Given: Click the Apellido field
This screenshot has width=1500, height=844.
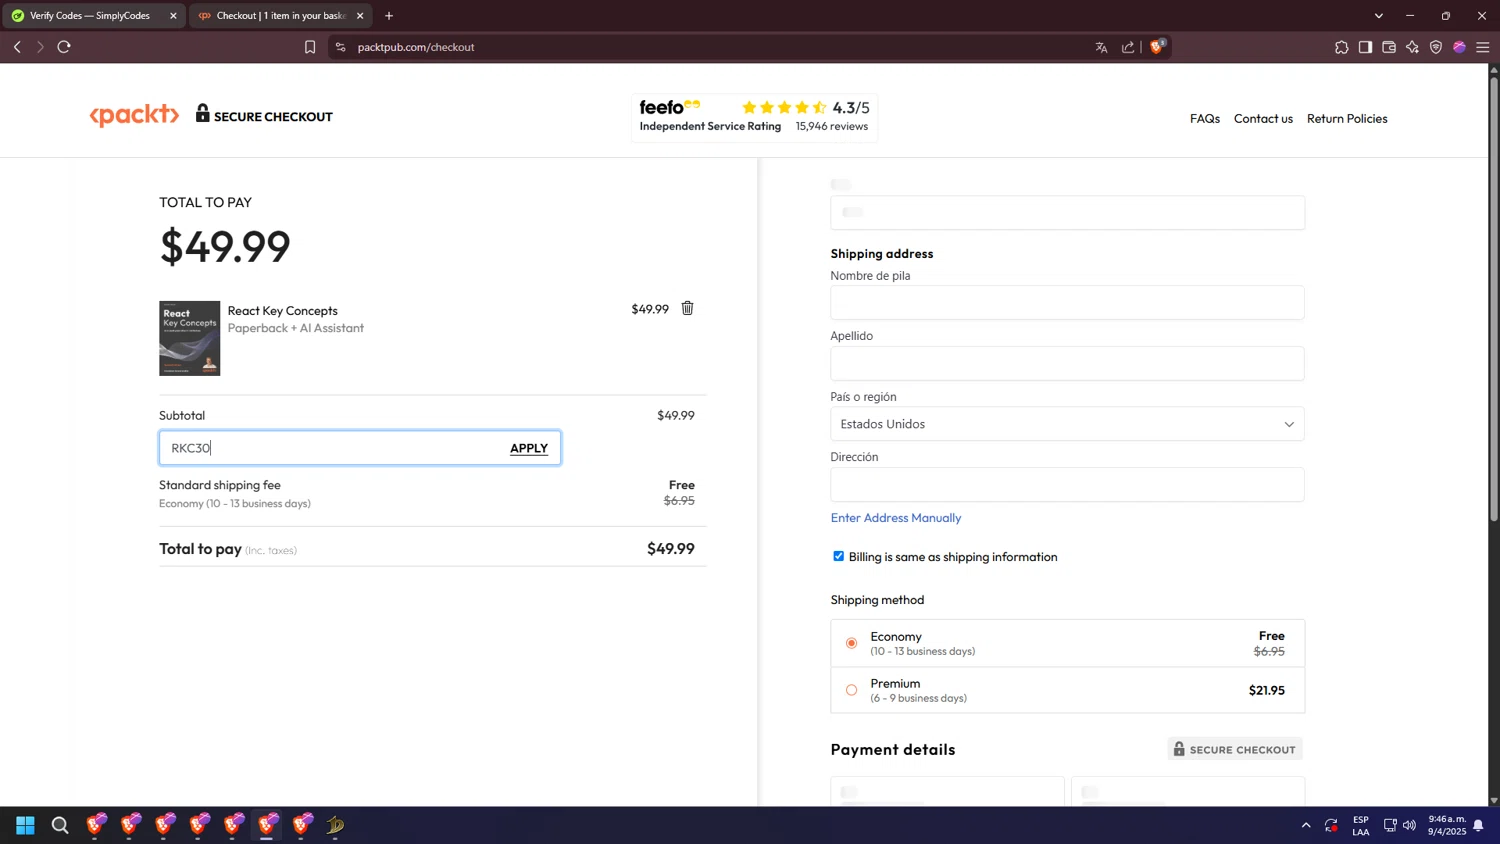Looking at the screenshot, I should tap(1067, 363).
